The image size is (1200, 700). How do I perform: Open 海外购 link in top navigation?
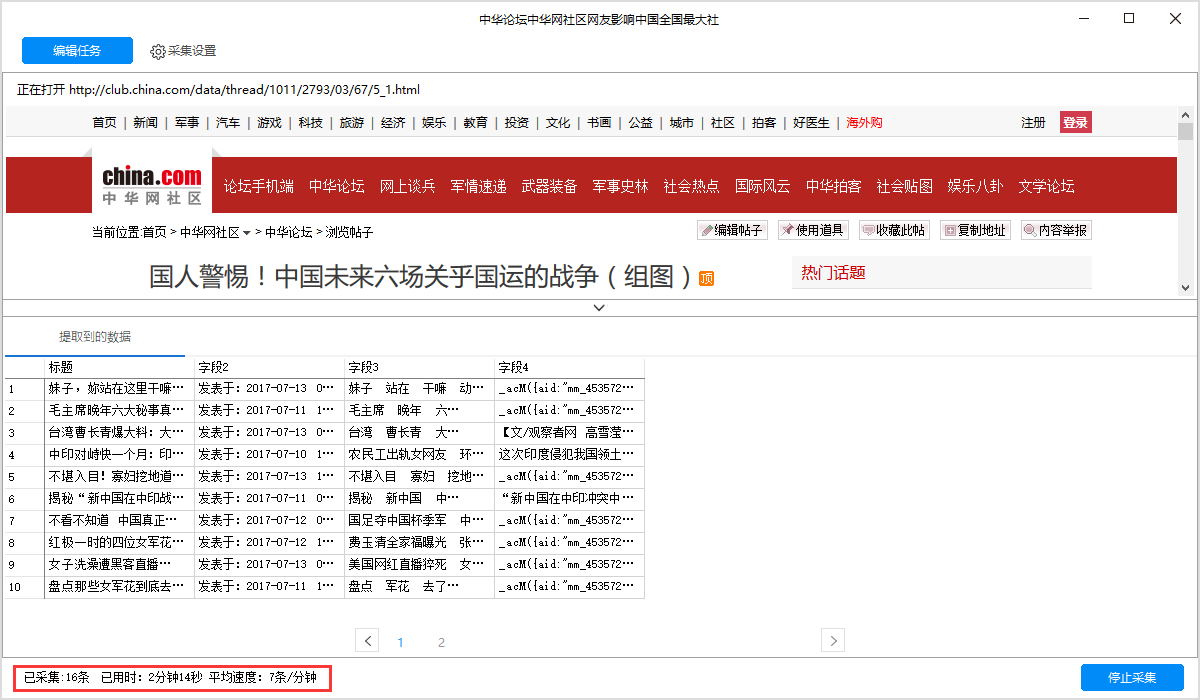coord(864,123)
